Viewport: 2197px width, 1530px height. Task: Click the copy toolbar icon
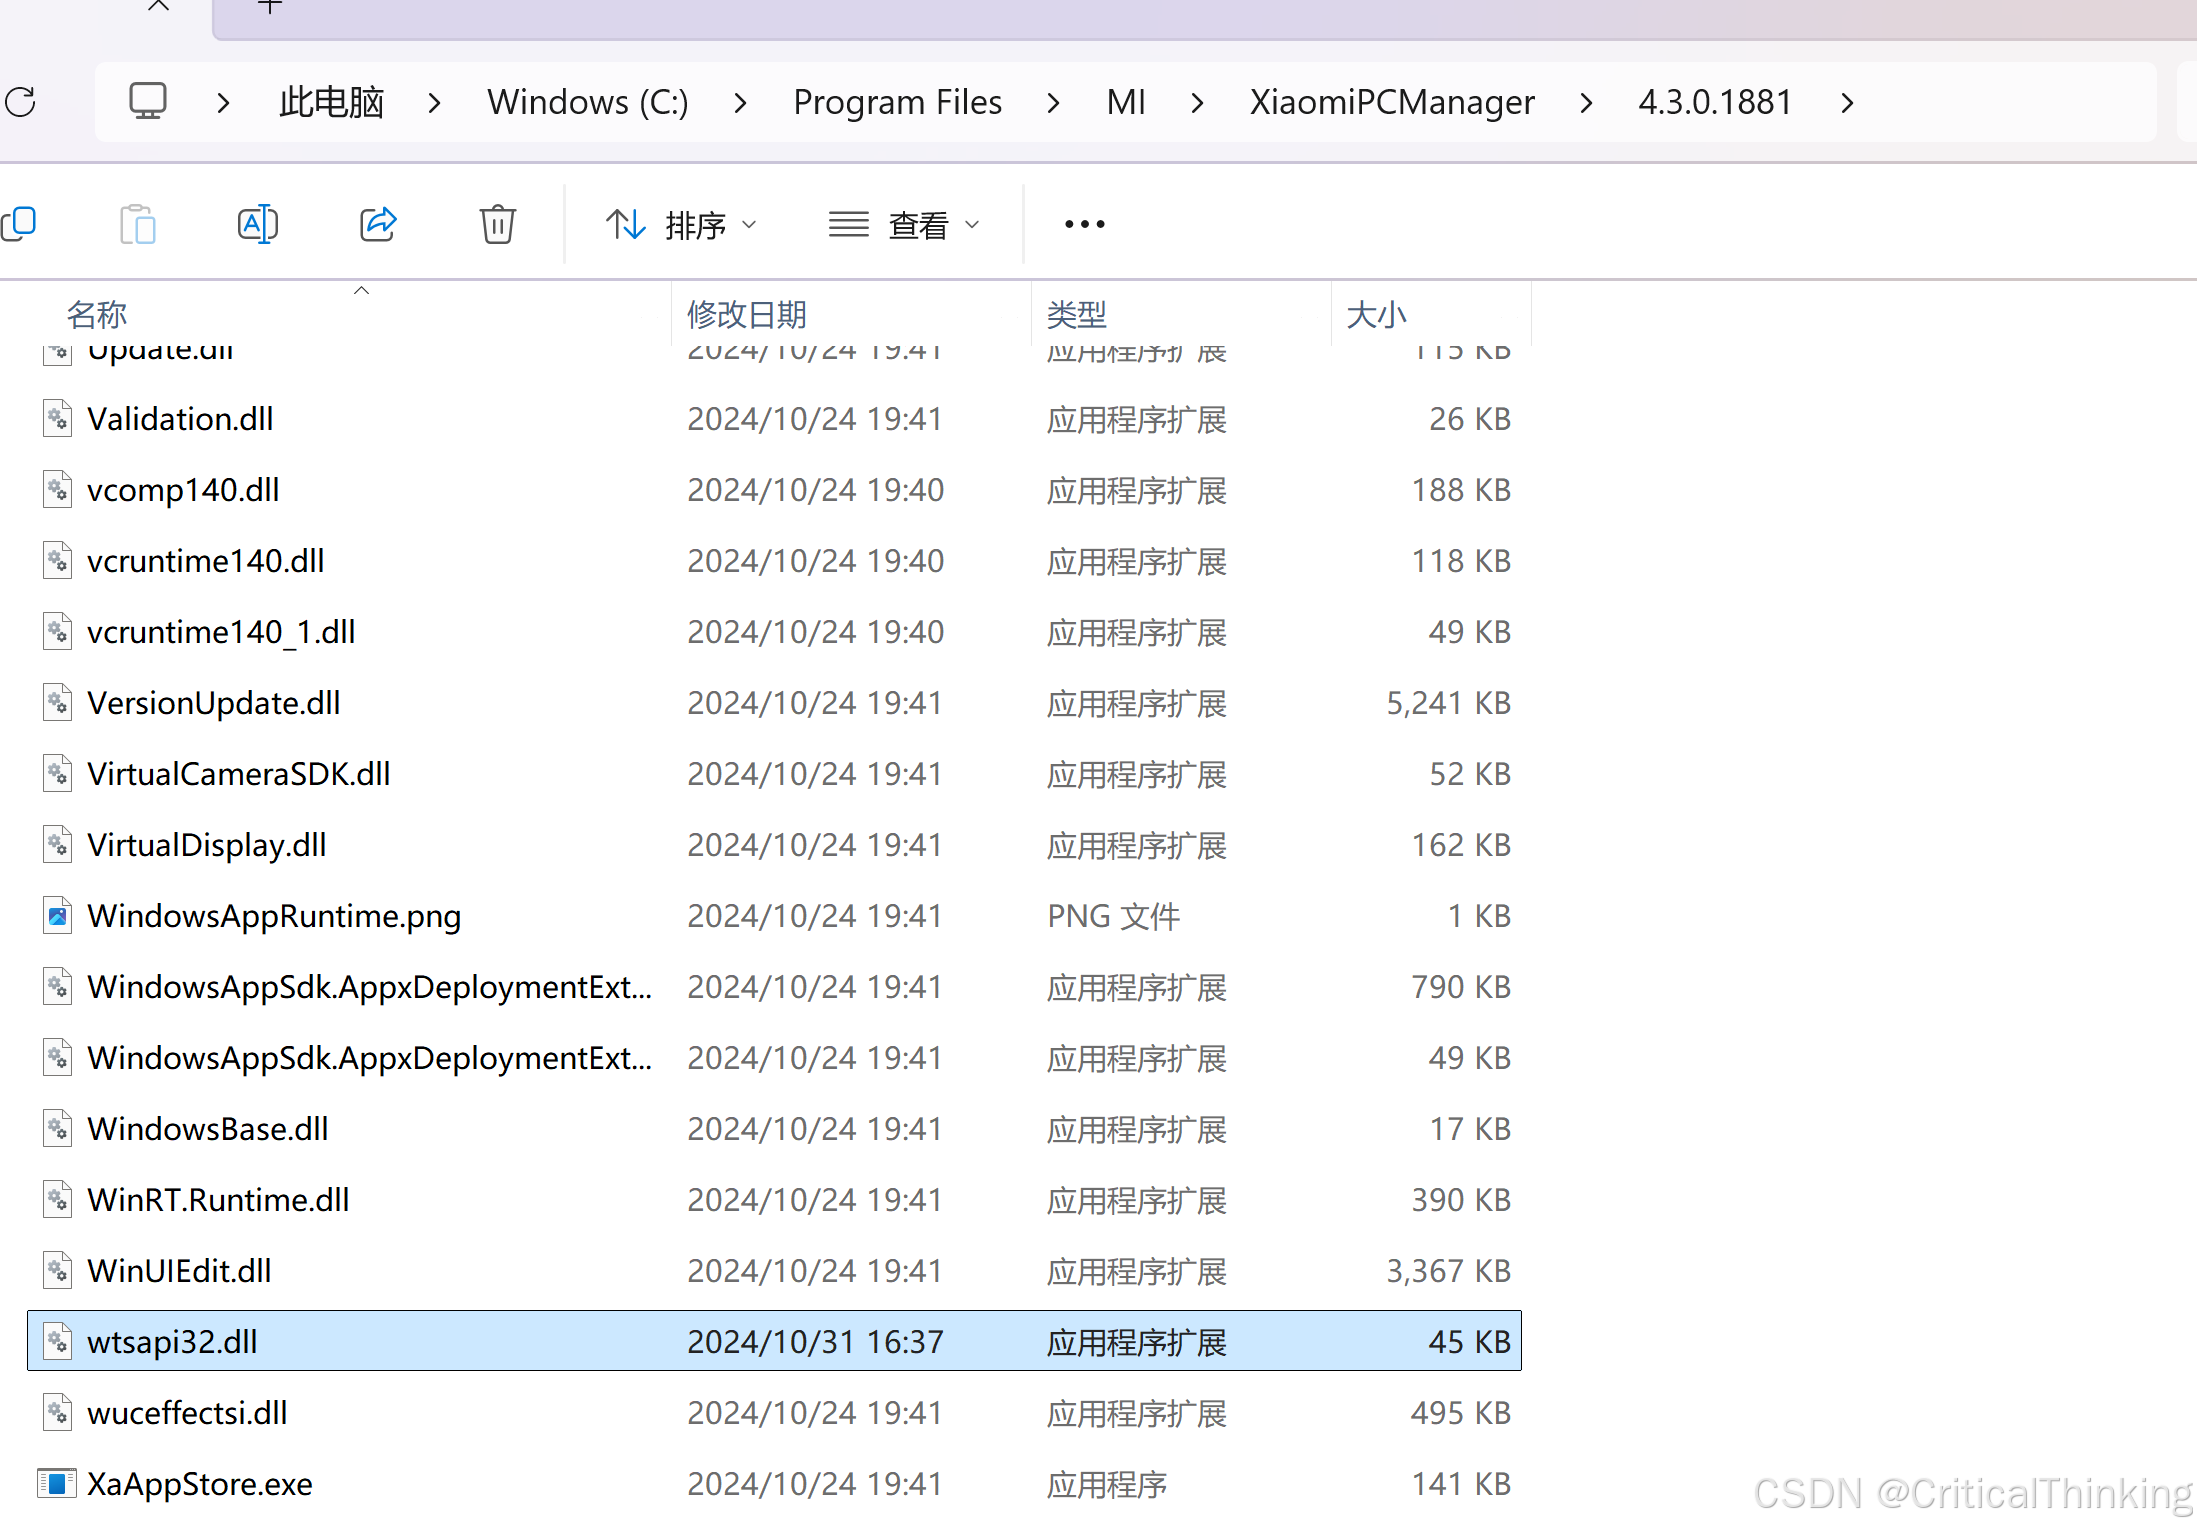pyautogui.click(x=19, y=224)
